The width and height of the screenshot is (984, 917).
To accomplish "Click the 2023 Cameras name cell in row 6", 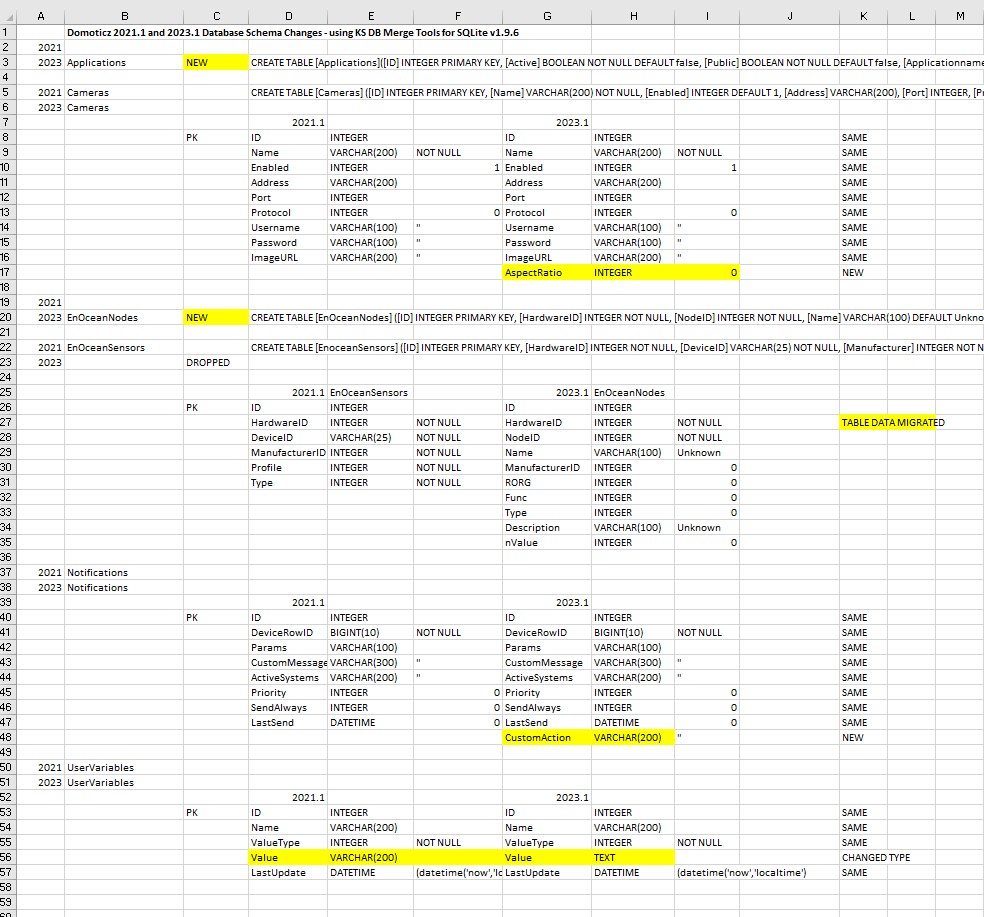I will (x=124, y=107).
